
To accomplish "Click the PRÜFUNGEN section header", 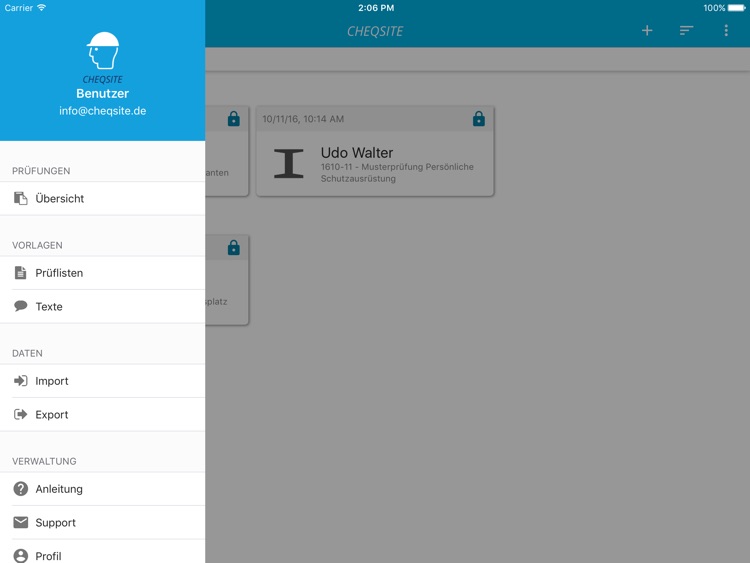I will coord(41,171).
